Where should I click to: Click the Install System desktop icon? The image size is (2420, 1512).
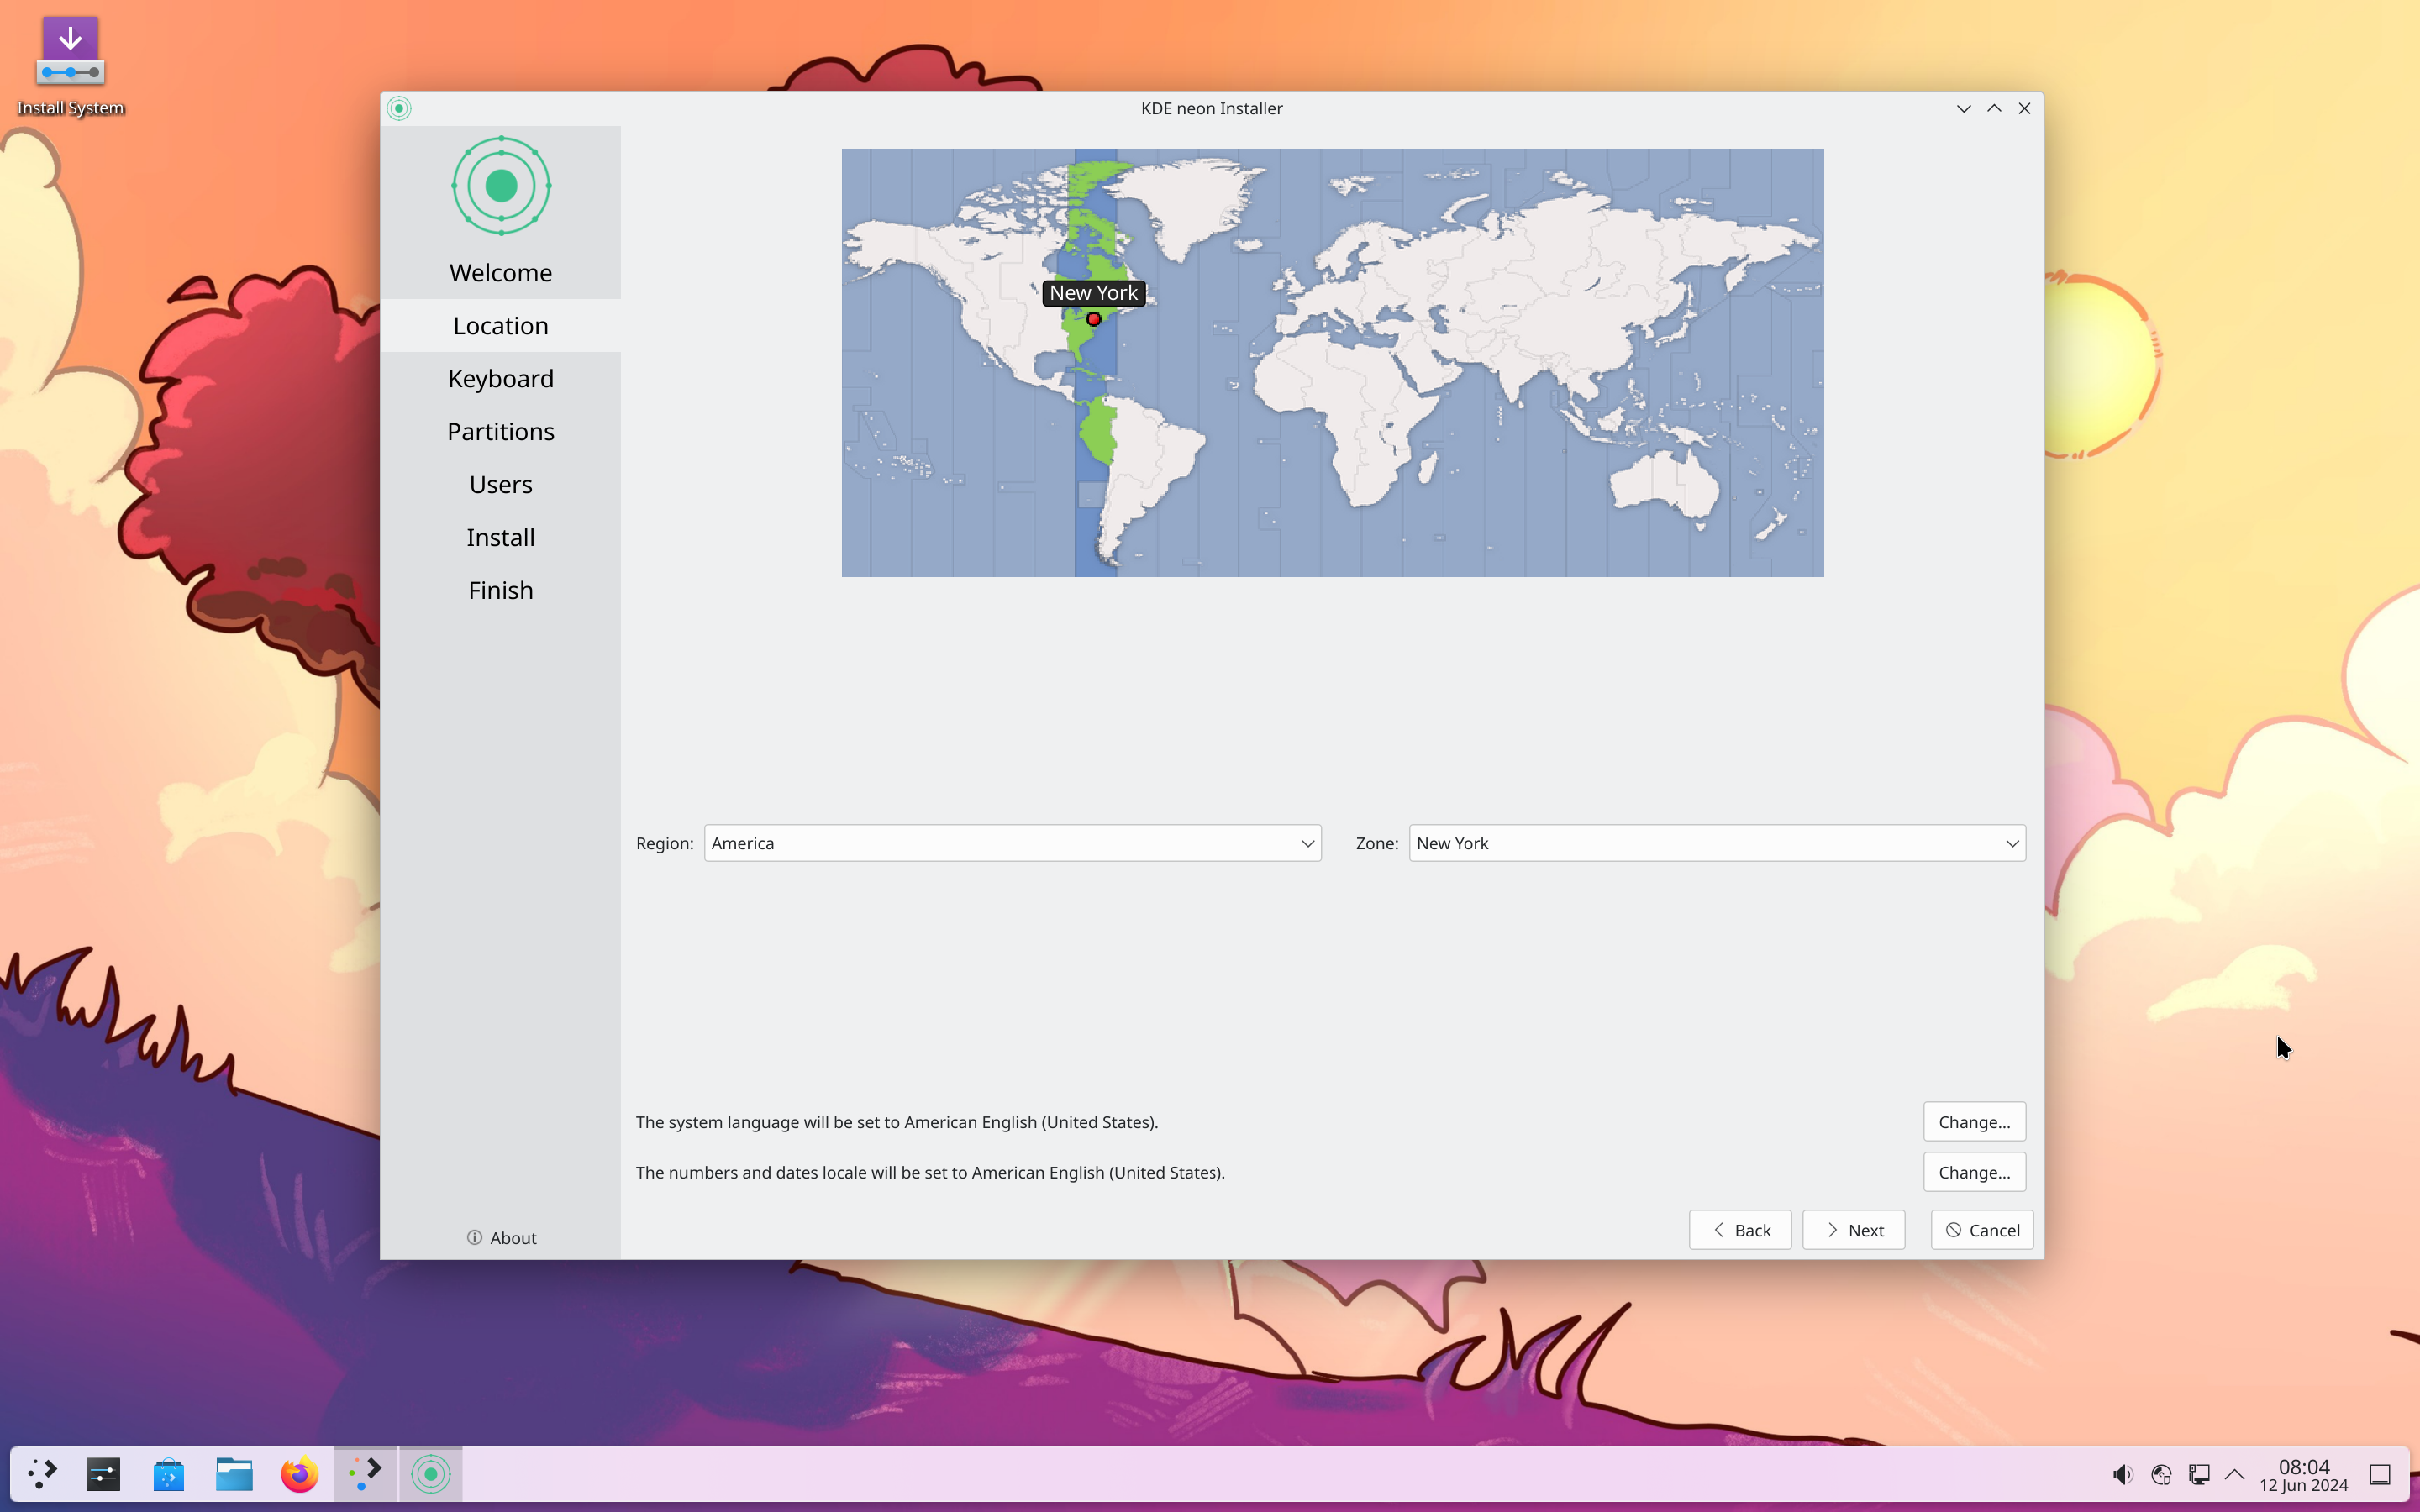(x=70, y=63)
